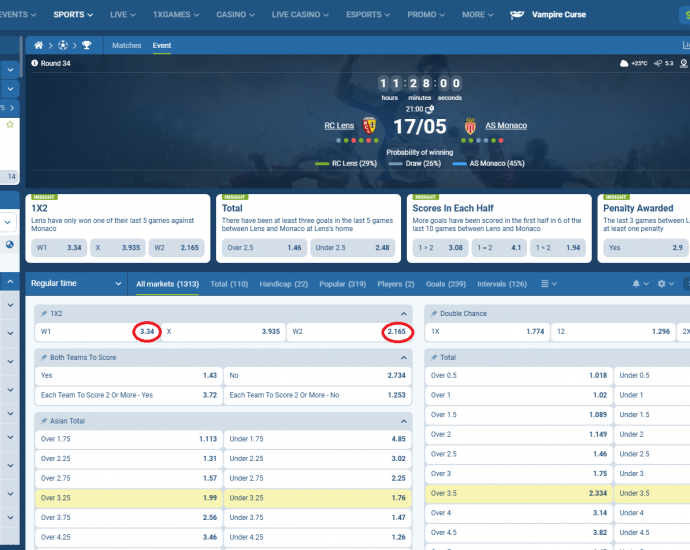Viewport: 690px width, 550px height.
Task: Select Double Chance 1X at 1.774
Action: (x=488, y=332)
